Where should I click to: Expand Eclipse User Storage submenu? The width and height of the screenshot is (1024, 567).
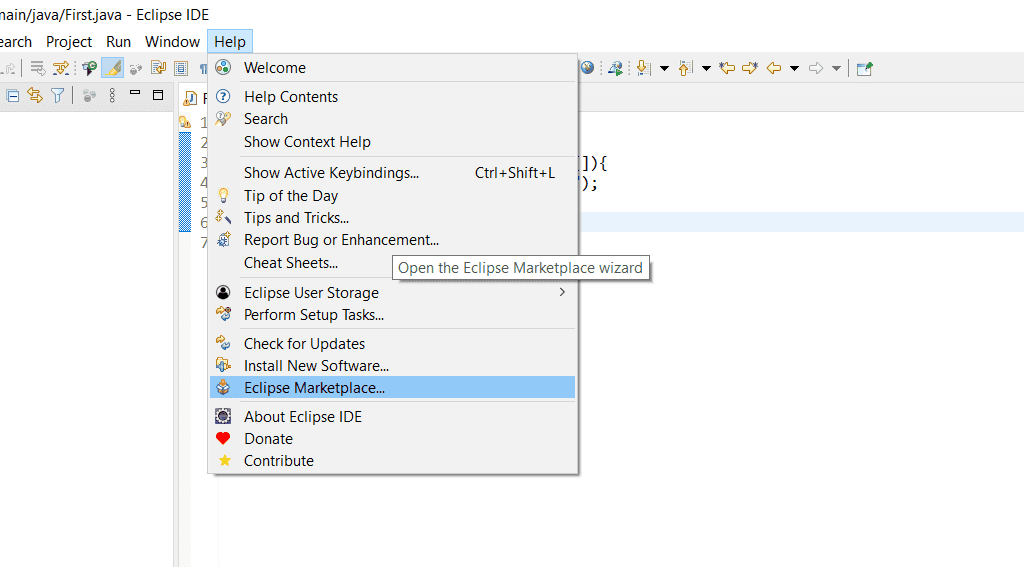coord(392,293)
